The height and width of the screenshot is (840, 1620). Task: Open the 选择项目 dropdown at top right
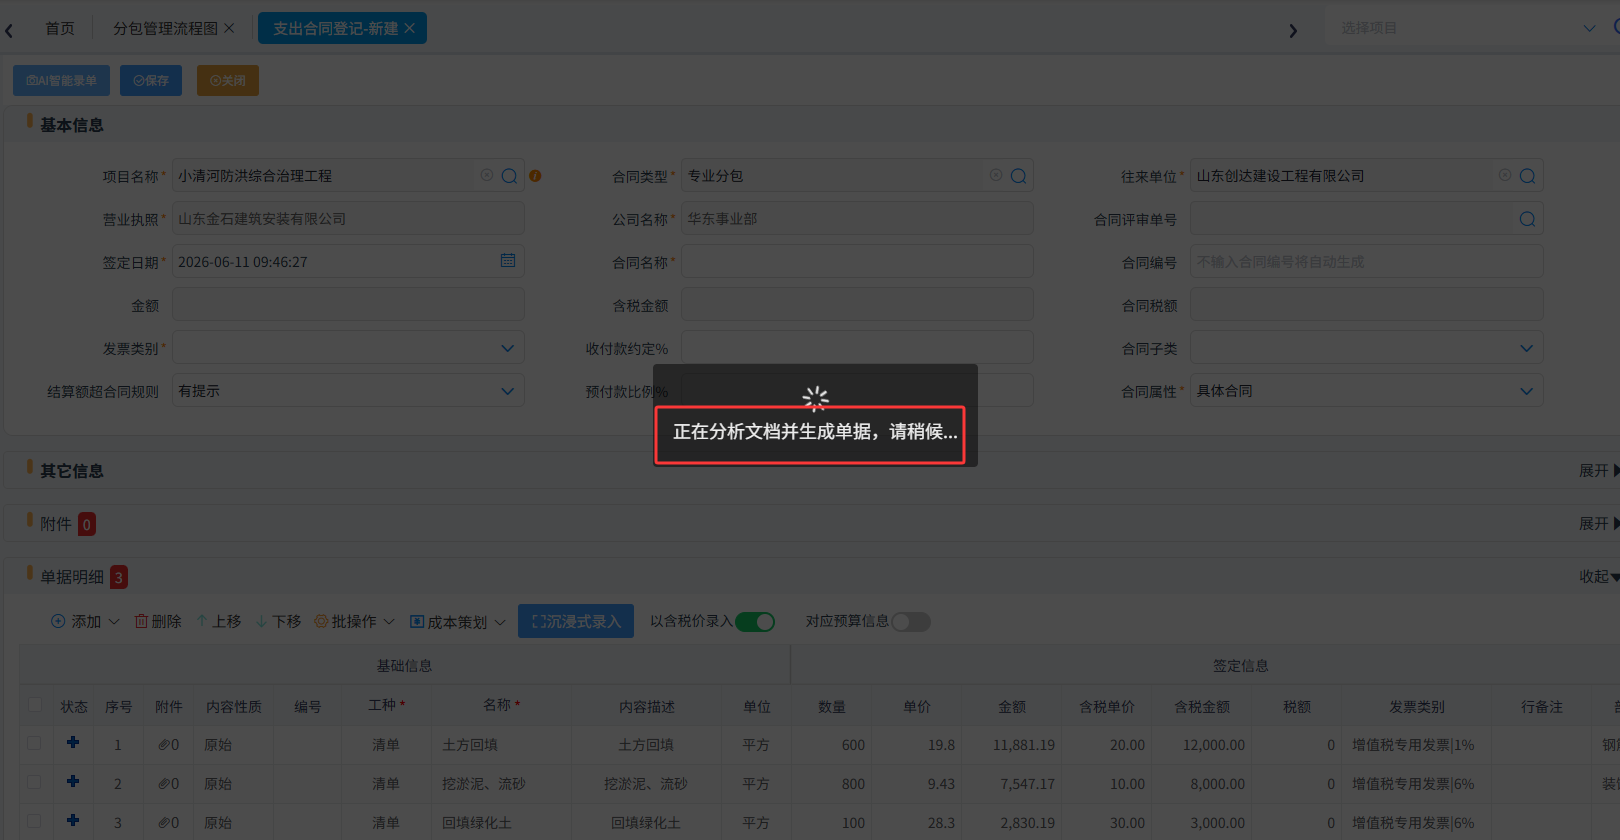point(1467,28)
